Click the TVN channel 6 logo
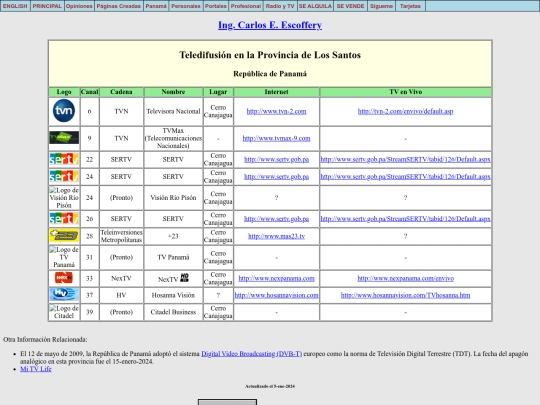This screenshot has height=405, width=540. [x=64, y=111]
